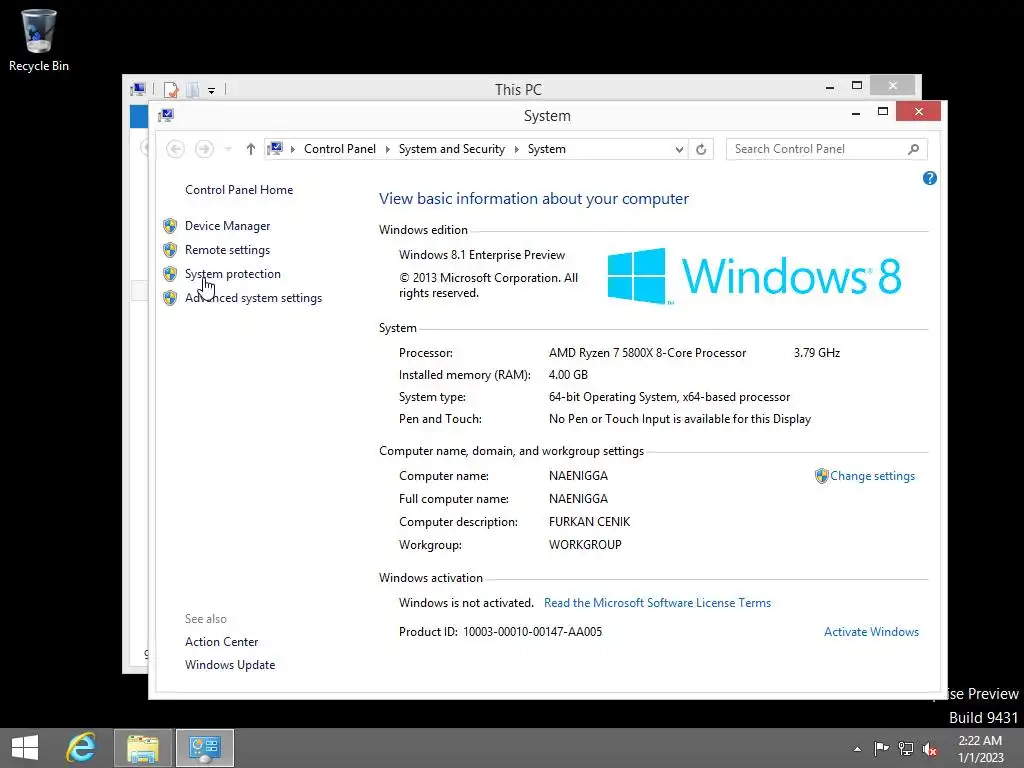
Task: Expand arrow after System and Security breadcrumb
Action: 517,150
